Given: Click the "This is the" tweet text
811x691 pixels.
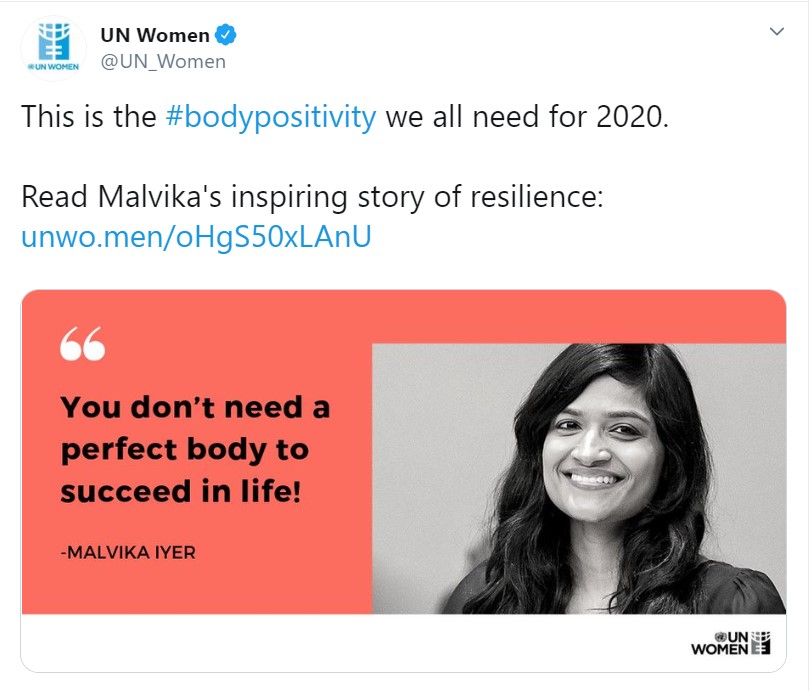Looking at the screenshot, I should (90, 117).
